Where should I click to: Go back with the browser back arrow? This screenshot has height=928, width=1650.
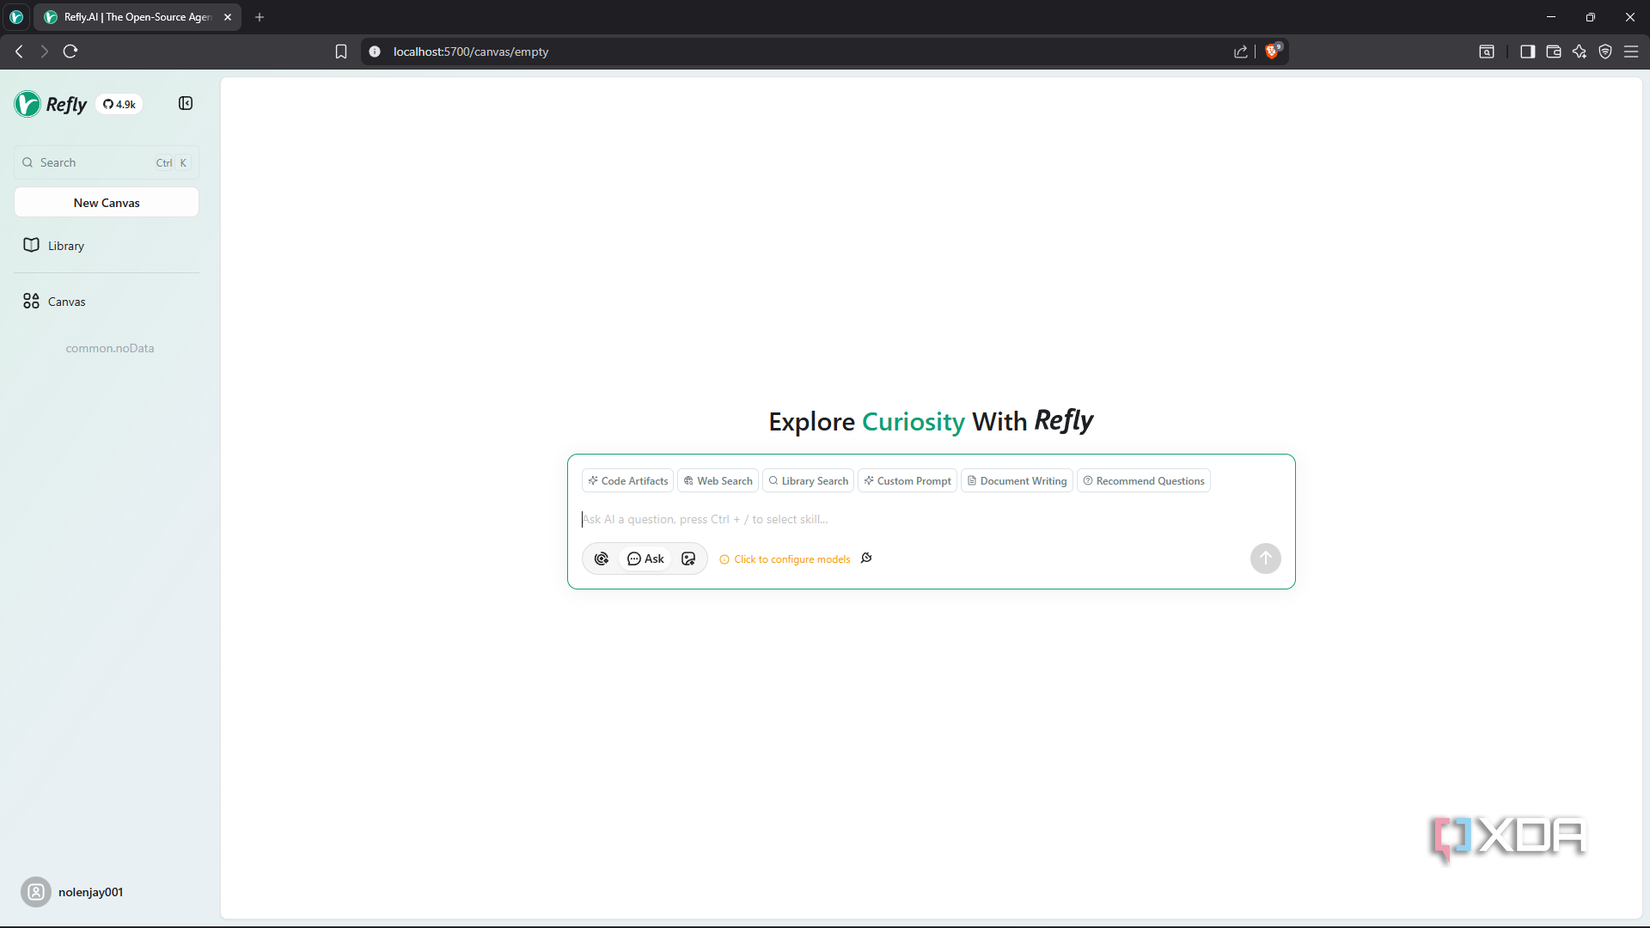19,51
